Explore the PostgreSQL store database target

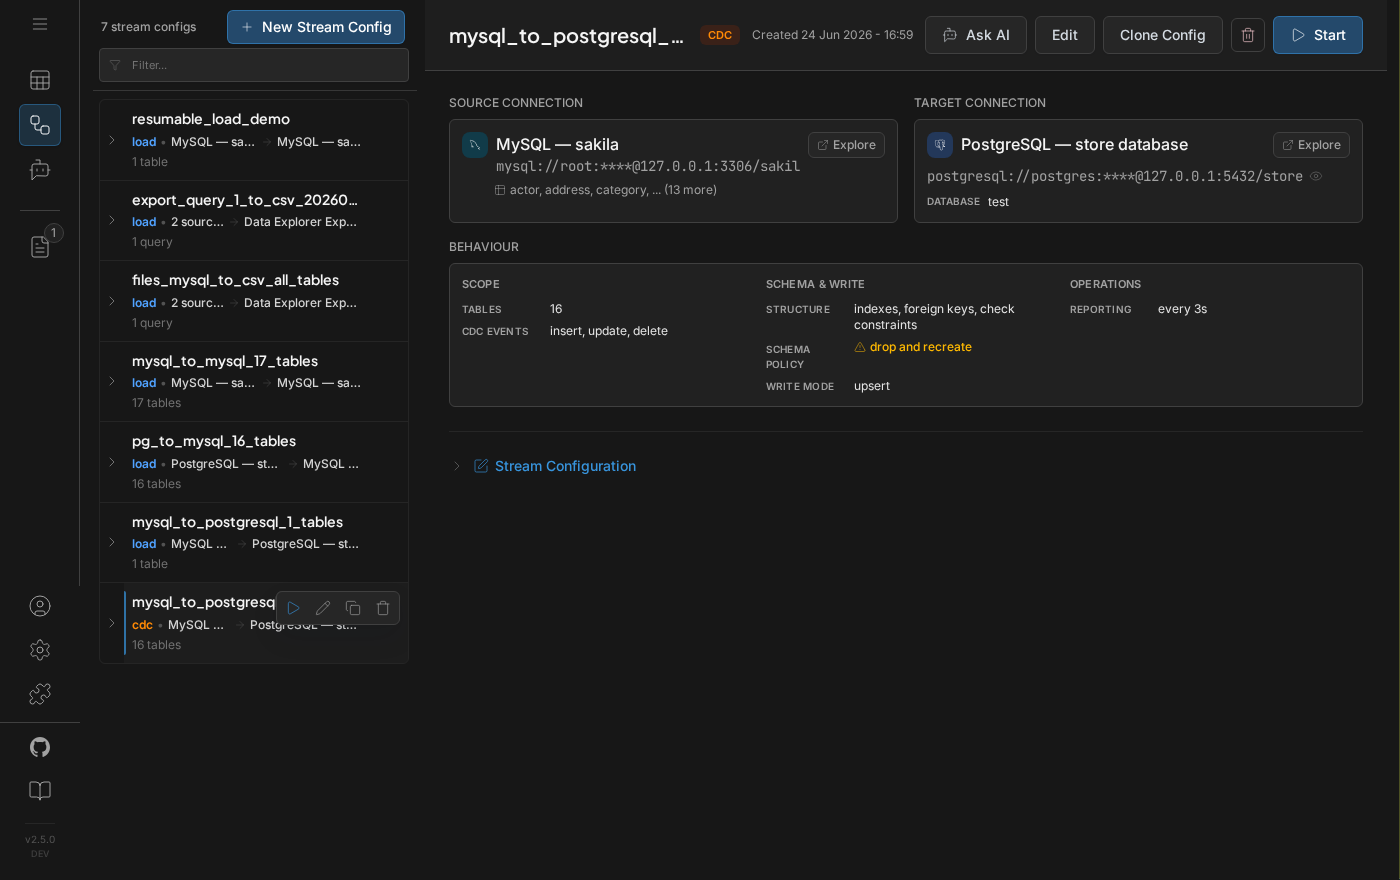click(1311, 145)
